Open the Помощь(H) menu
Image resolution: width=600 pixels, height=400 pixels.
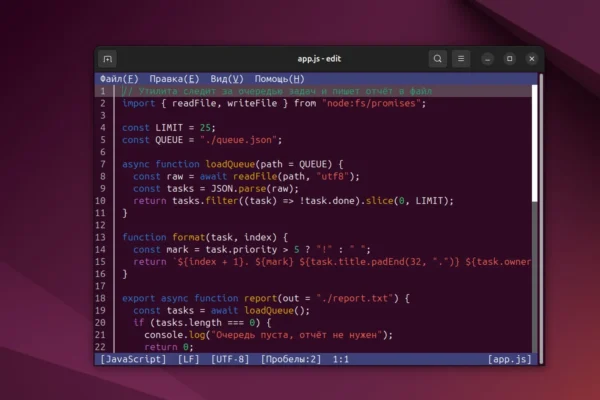pos(279,79)
